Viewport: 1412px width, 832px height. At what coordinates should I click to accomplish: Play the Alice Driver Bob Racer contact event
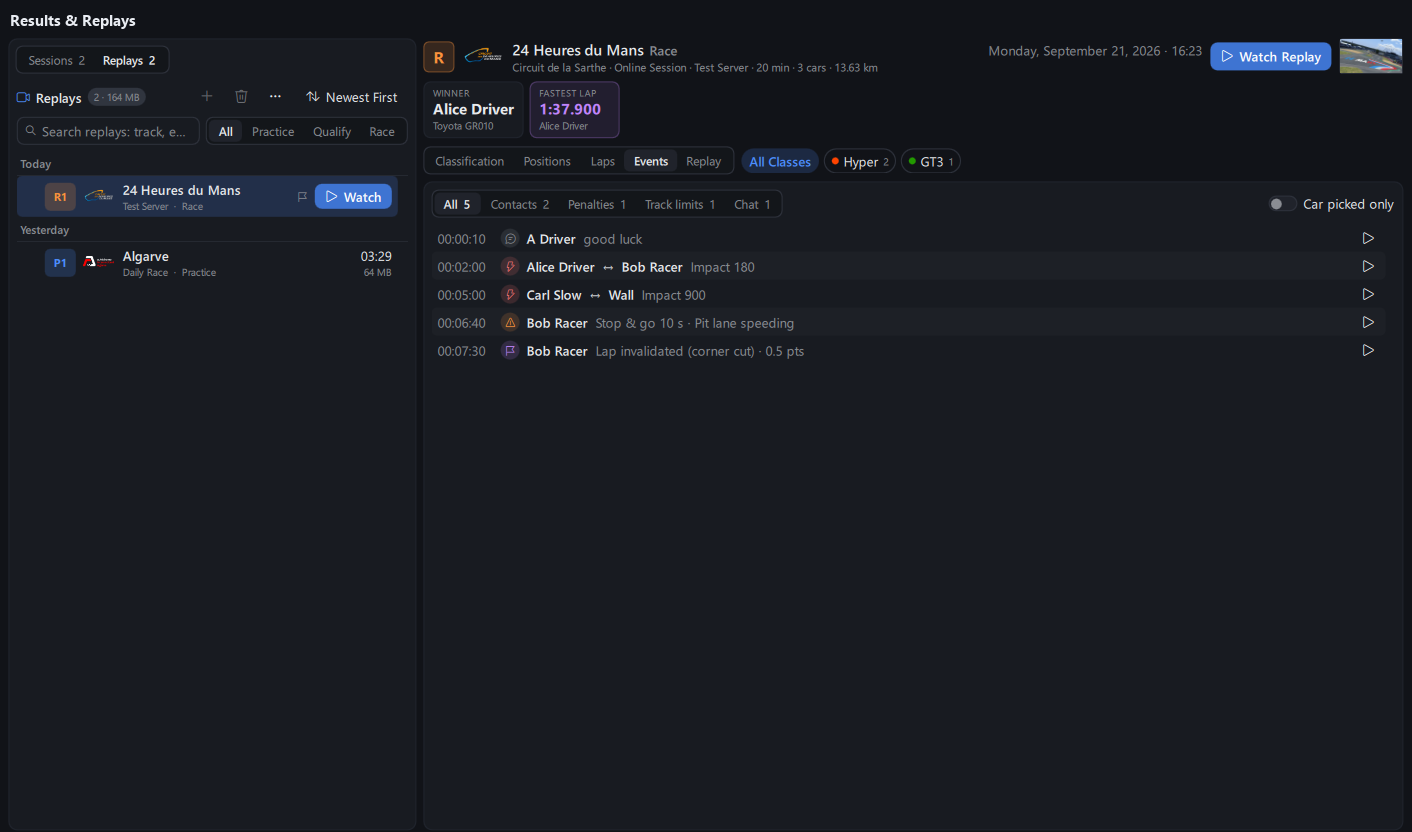click(1369, 267)
